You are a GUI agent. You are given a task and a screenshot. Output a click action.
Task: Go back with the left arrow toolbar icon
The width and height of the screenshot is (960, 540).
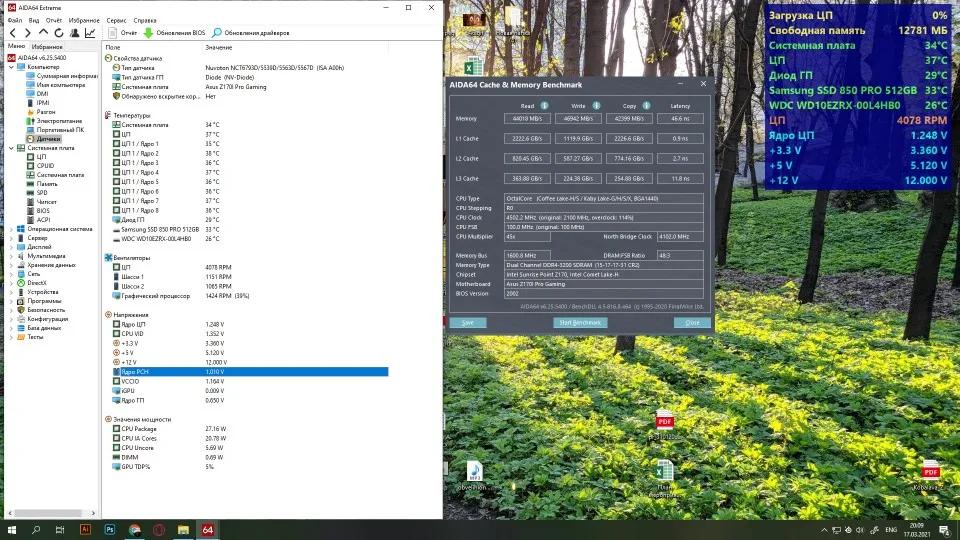point(12,33)
